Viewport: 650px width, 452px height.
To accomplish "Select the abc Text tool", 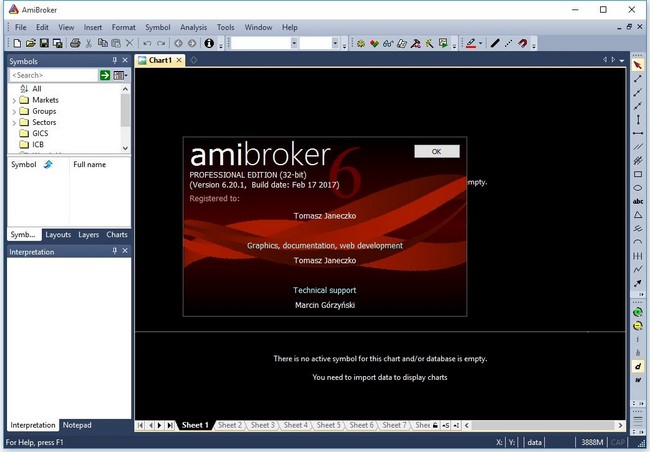I will 638,202.
